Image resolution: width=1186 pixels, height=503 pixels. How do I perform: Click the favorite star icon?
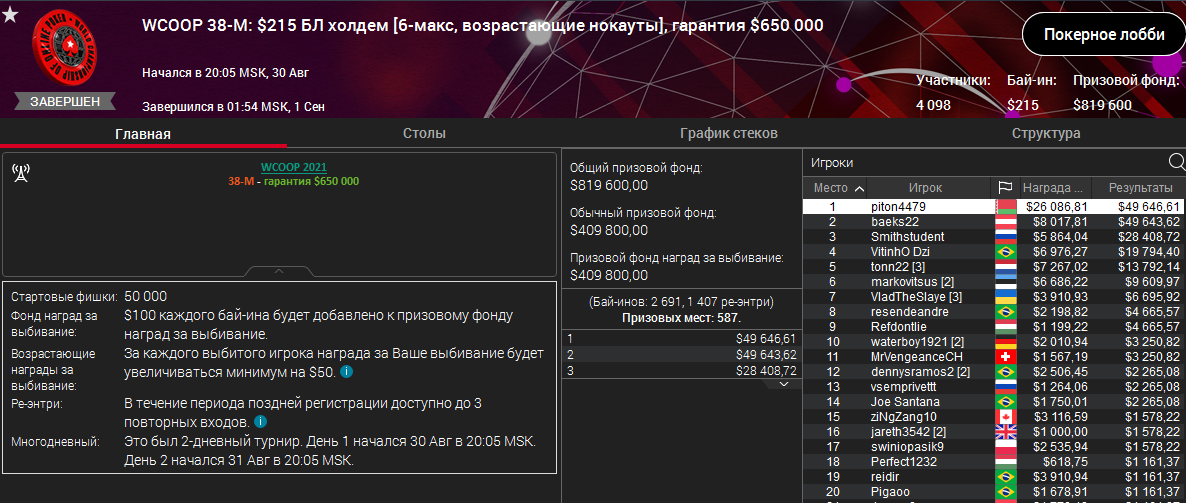[x=10, y=14]
